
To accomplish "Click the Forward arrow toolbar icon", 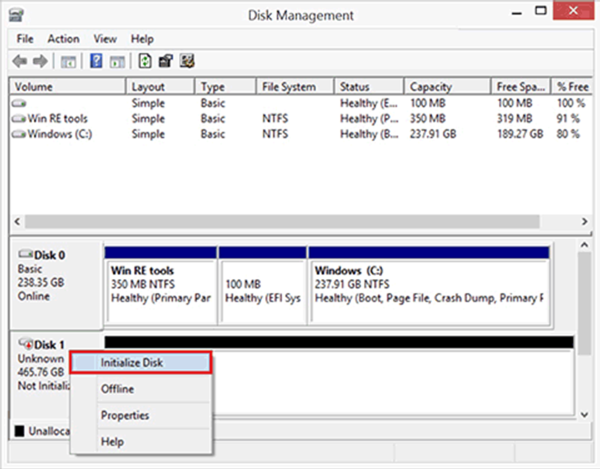I will [40, 61].
